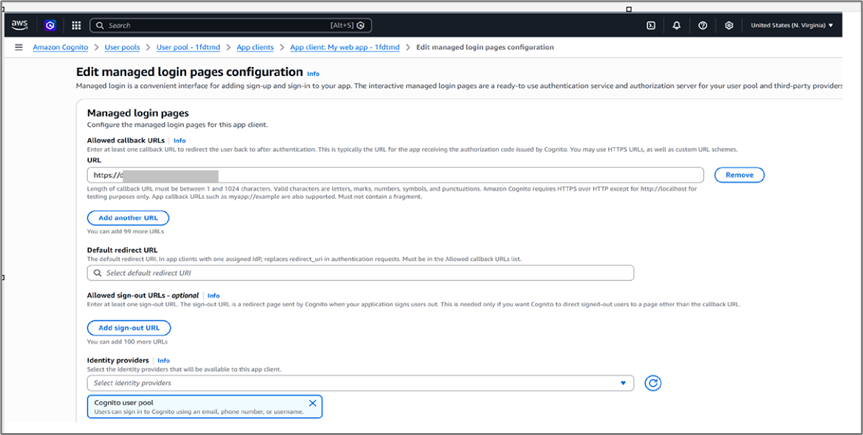Screen dimensions: 863x435
Task: Open CloudShell from the top bar
Action: tap(651, 25)
